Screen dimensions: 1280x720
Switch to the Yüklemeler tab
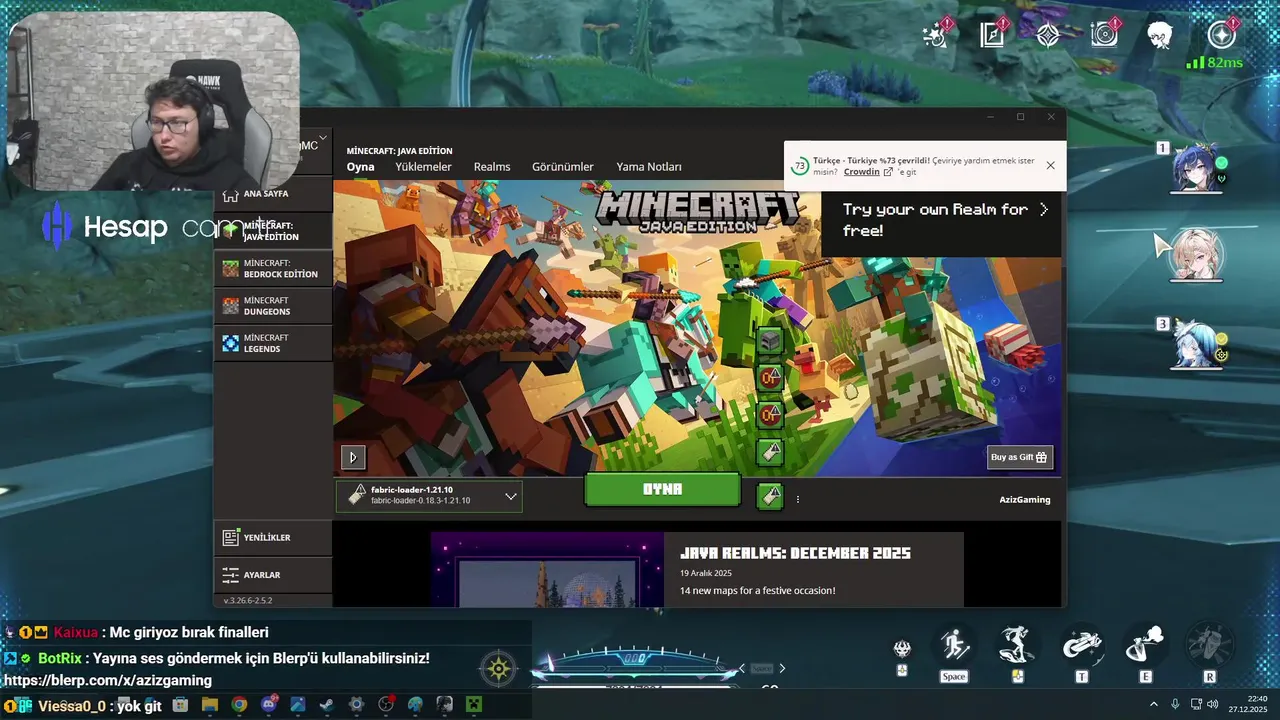423,167
